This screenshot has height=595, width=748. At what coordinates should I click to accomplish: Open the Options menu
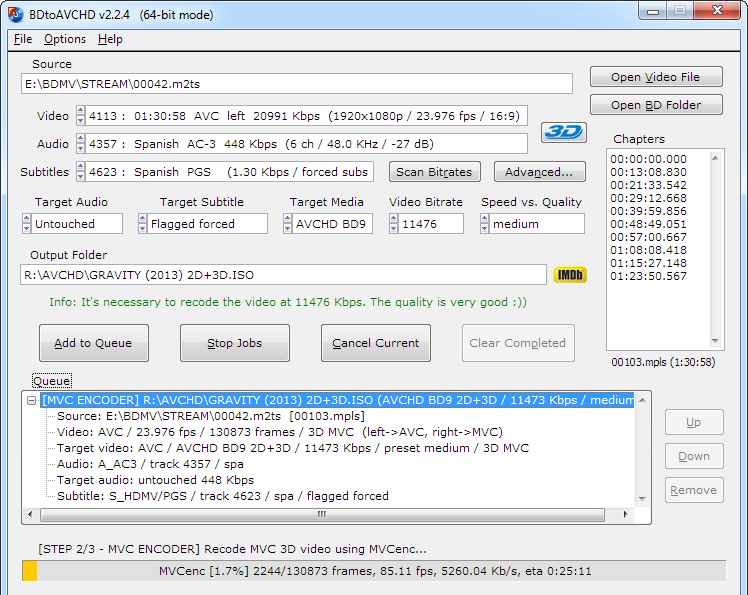click(65, 39)
